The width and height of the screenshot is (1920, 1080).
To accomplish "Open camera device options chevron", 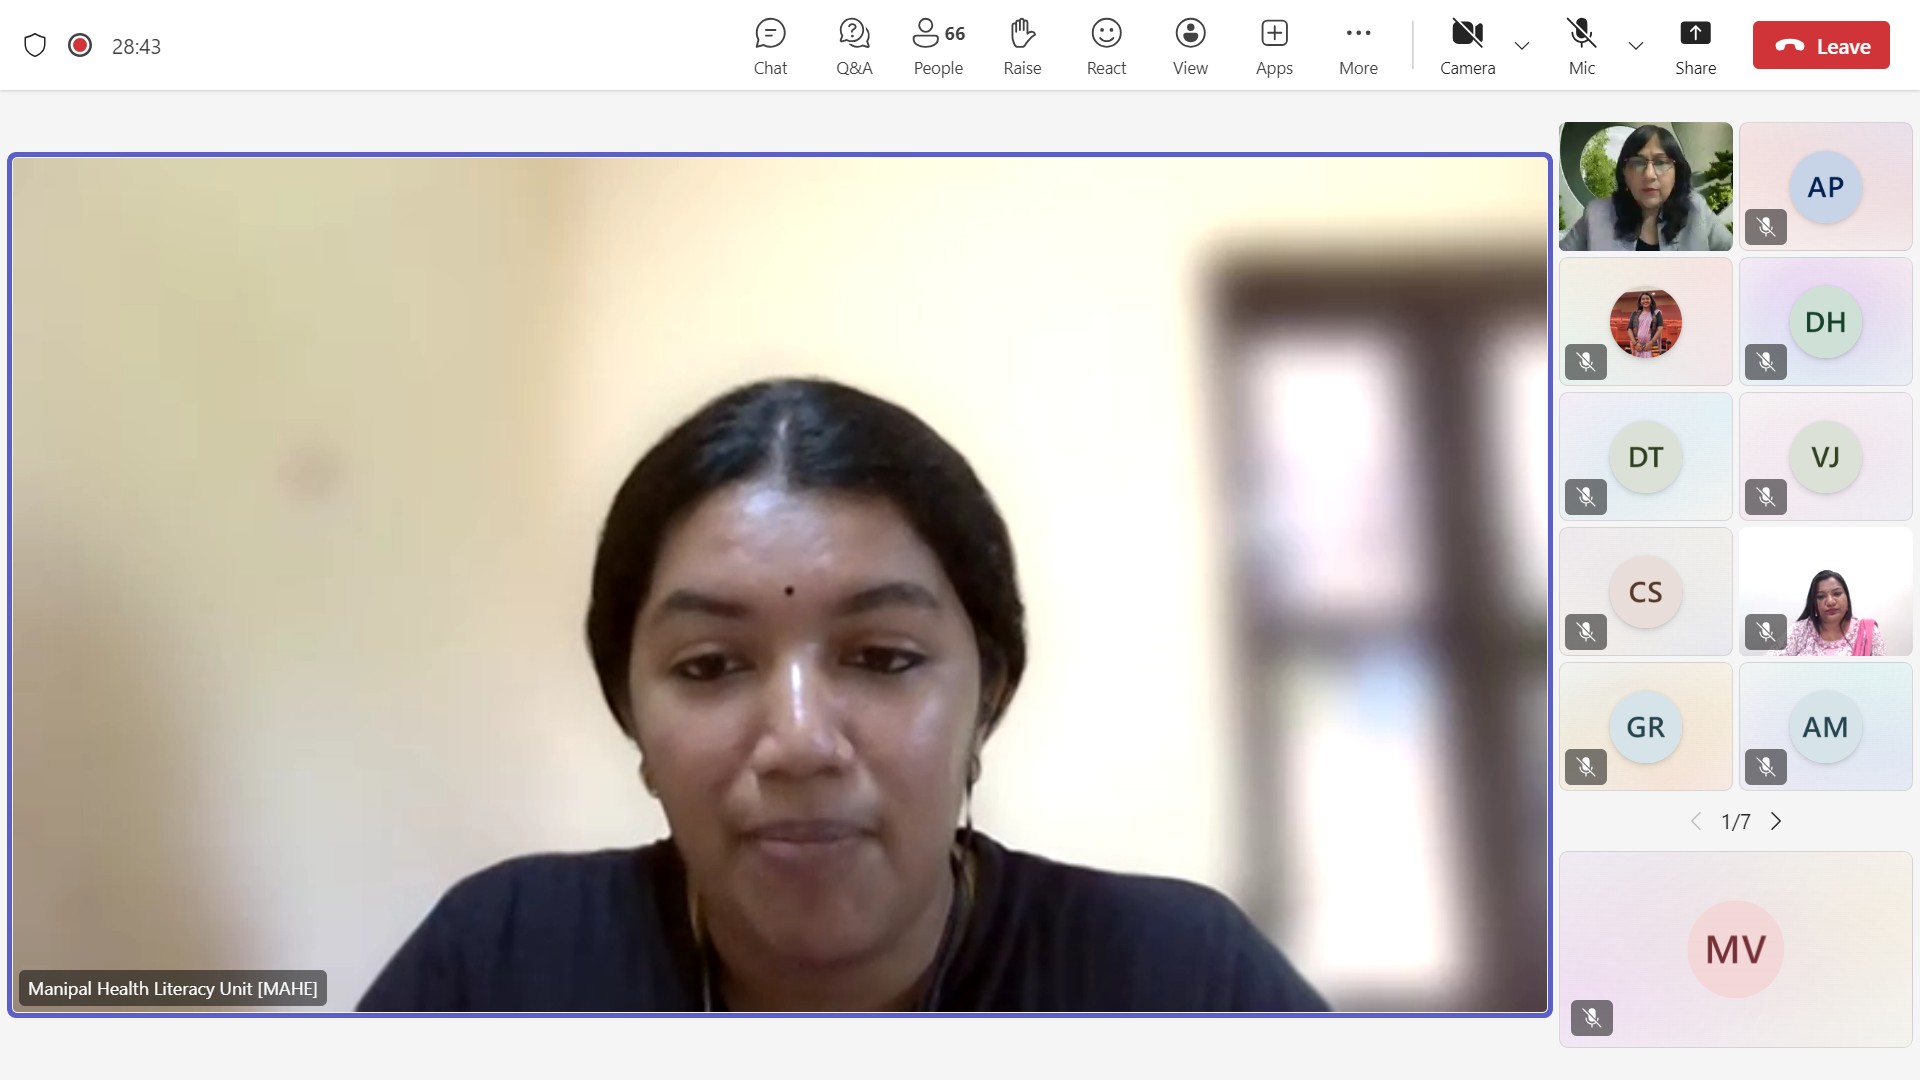I will pos(1521,46).
